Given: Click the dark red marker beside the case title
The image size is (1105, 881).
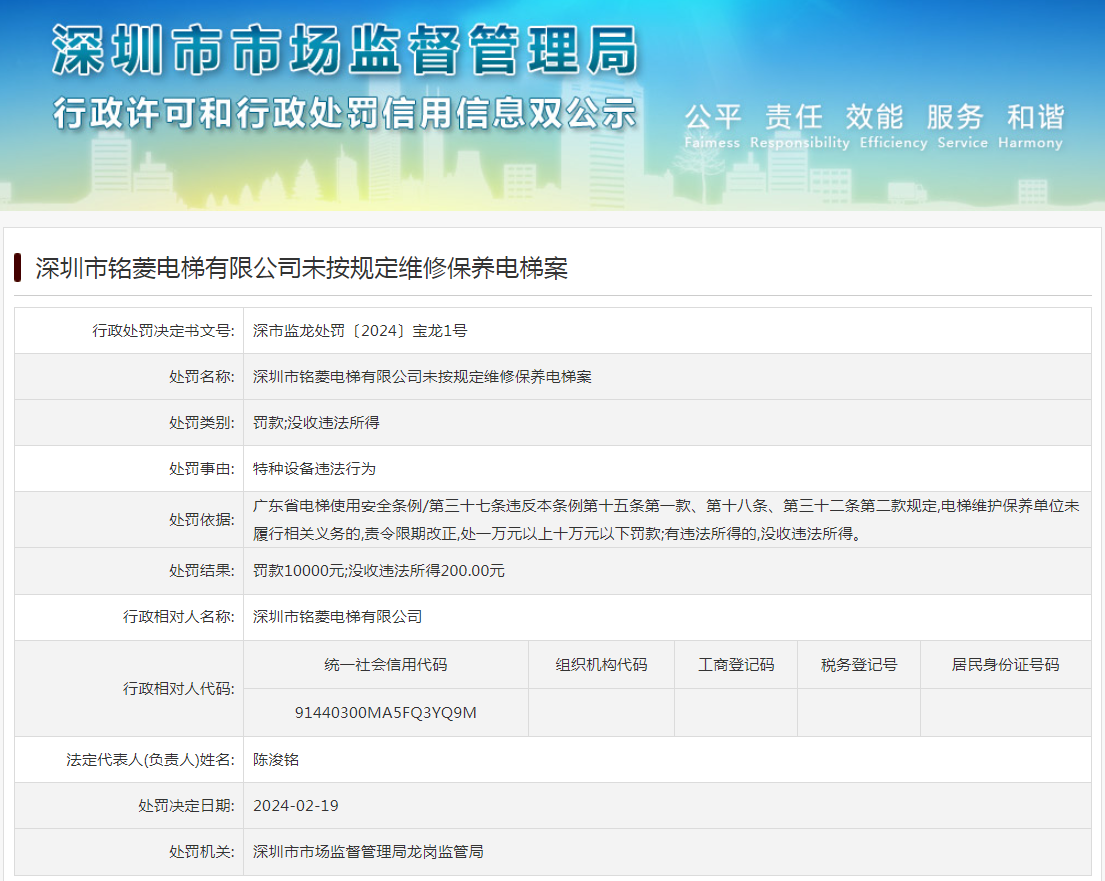Looking at the screenshot, I should pos(18,268).
